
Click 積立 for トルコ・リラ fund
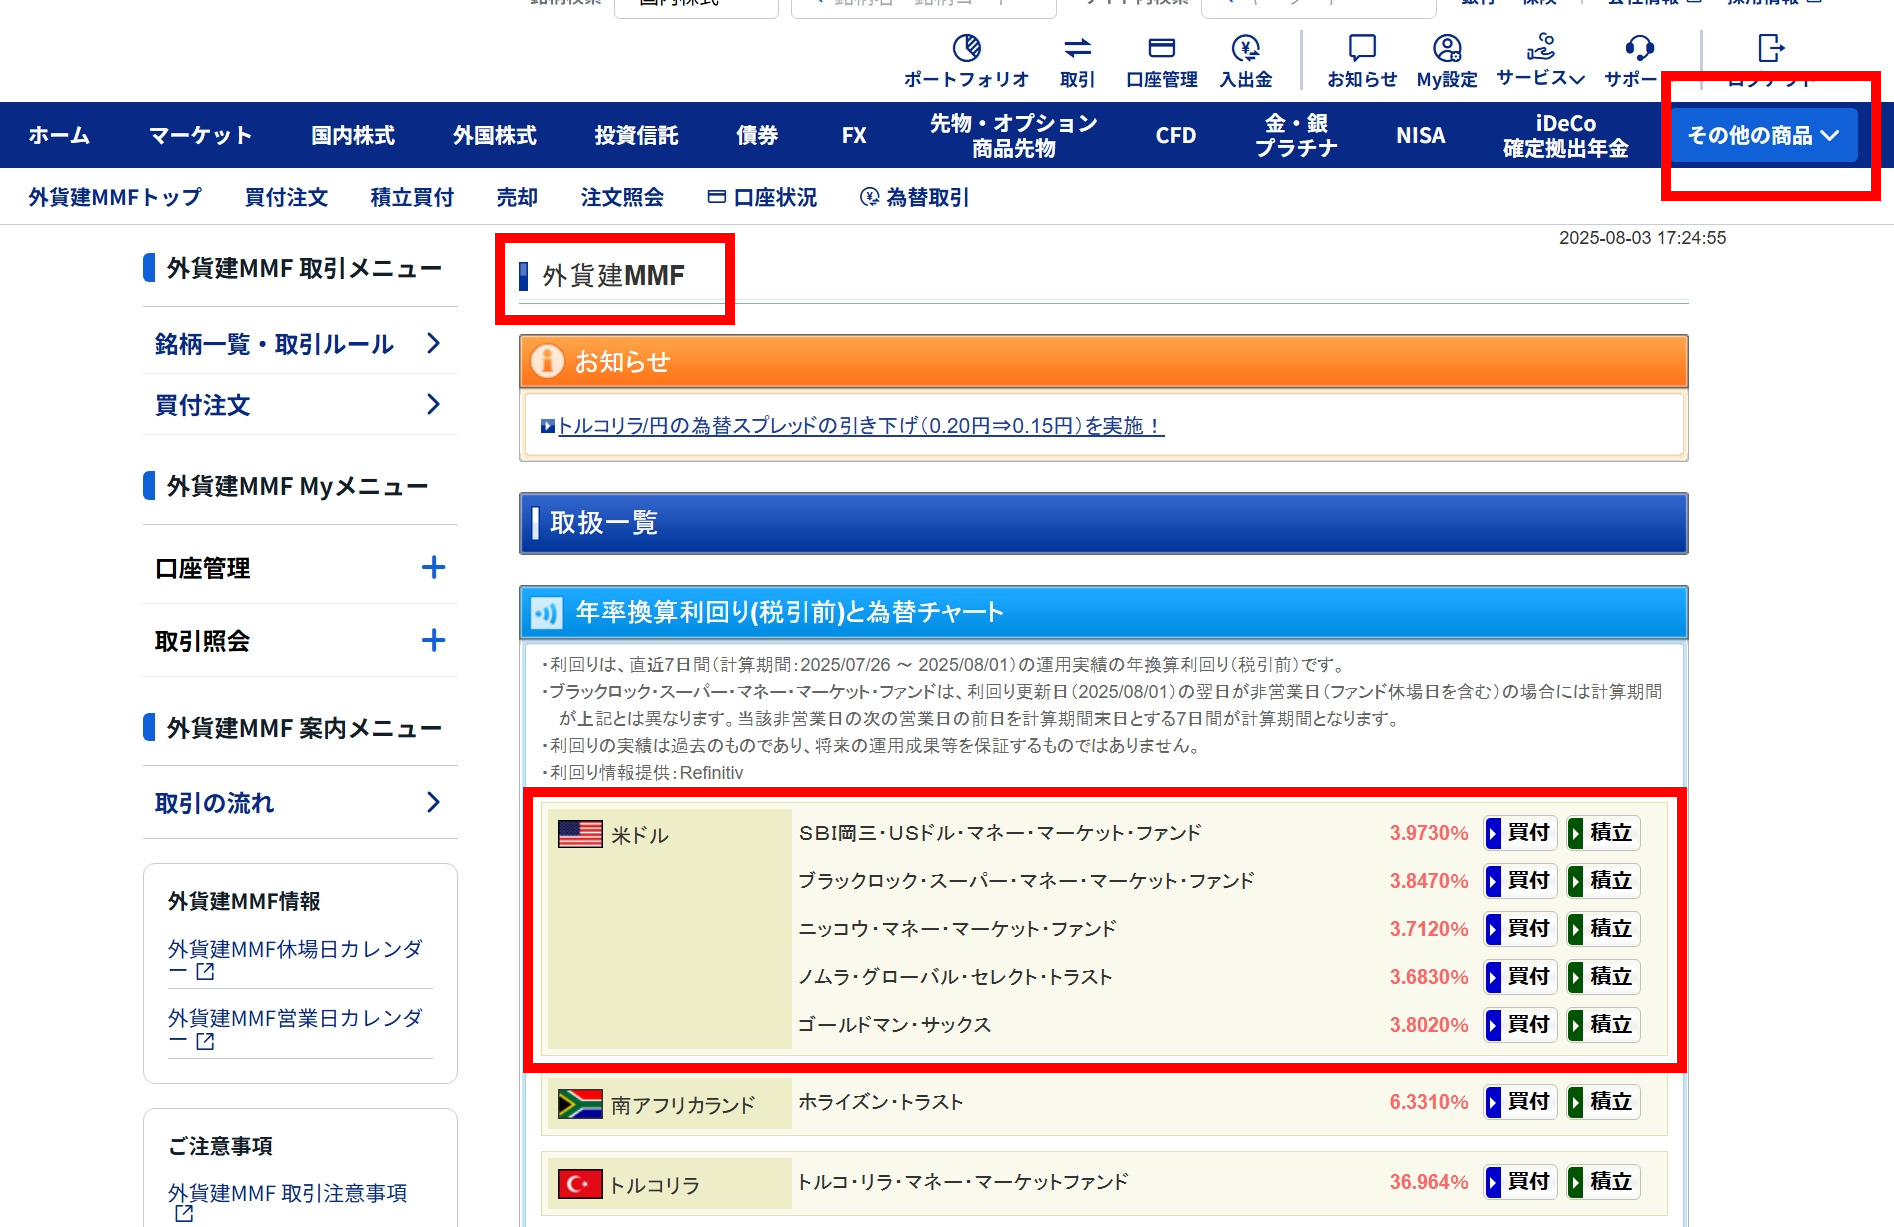tap(1603, 1182)
